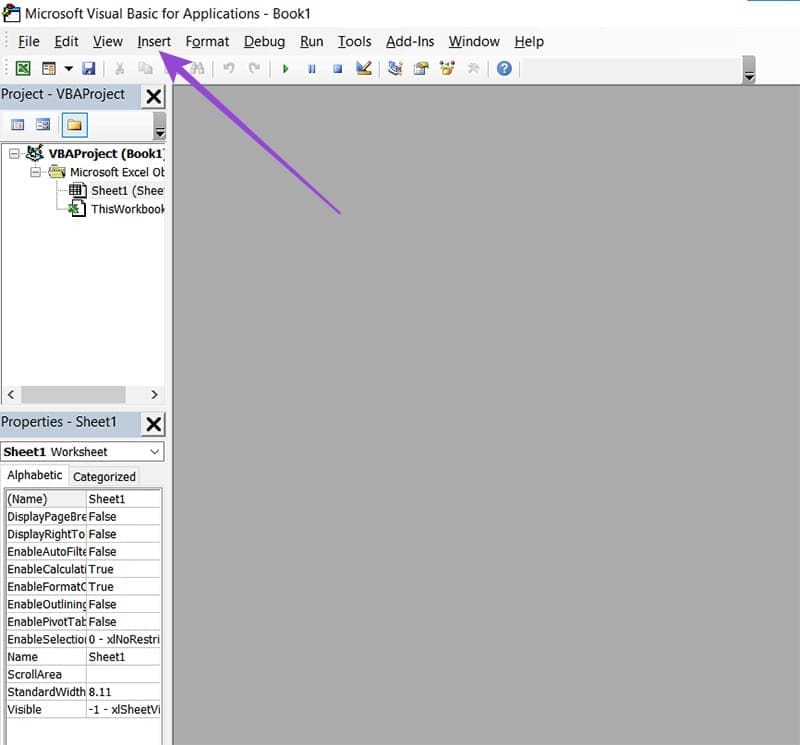Click the View Microsoft Excel icon
Screen dimensions: 800x745
[23, 68]
